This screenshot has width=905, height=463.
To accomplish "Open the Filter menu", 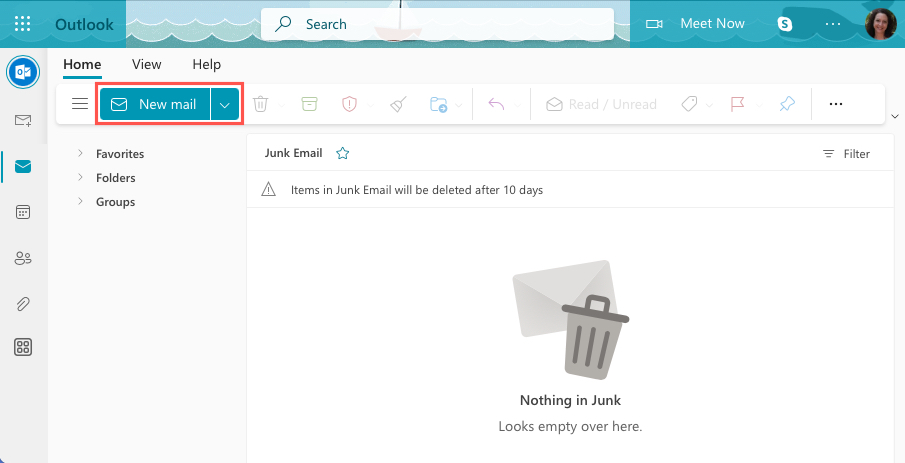I will pos(846,154).
